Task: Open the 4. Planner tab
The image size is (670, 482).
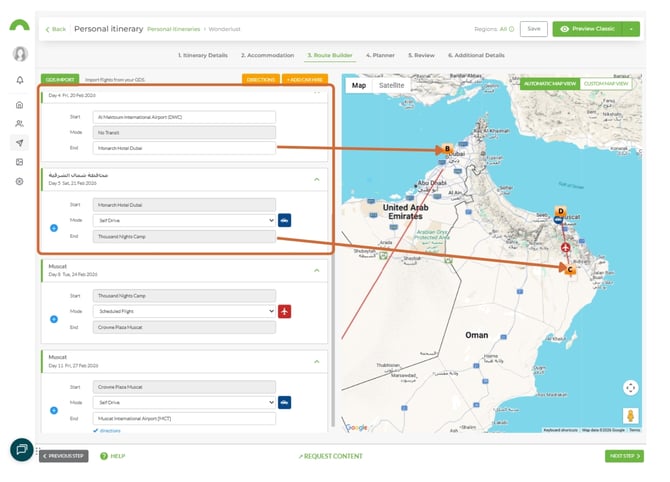Action: 380,55
